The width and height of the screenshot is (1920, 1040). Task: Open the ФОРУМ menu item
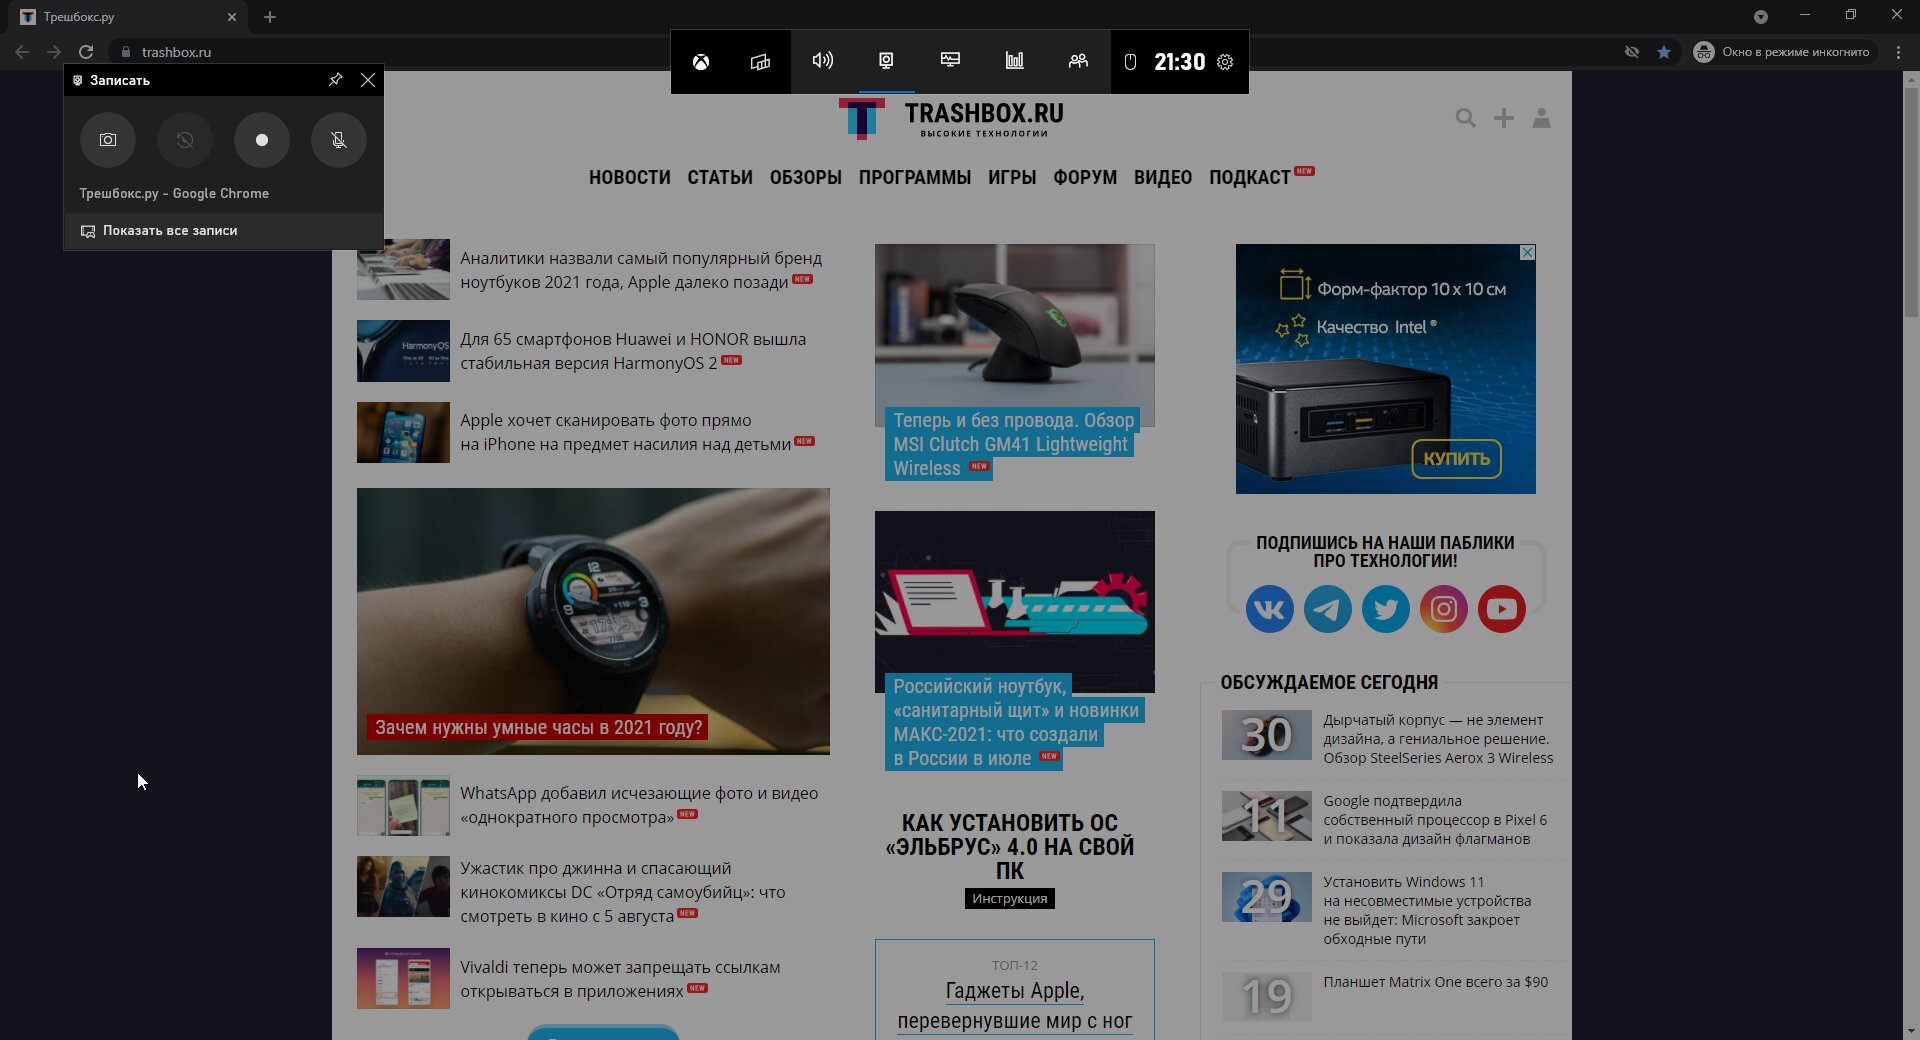click(x=1085, y=177)
